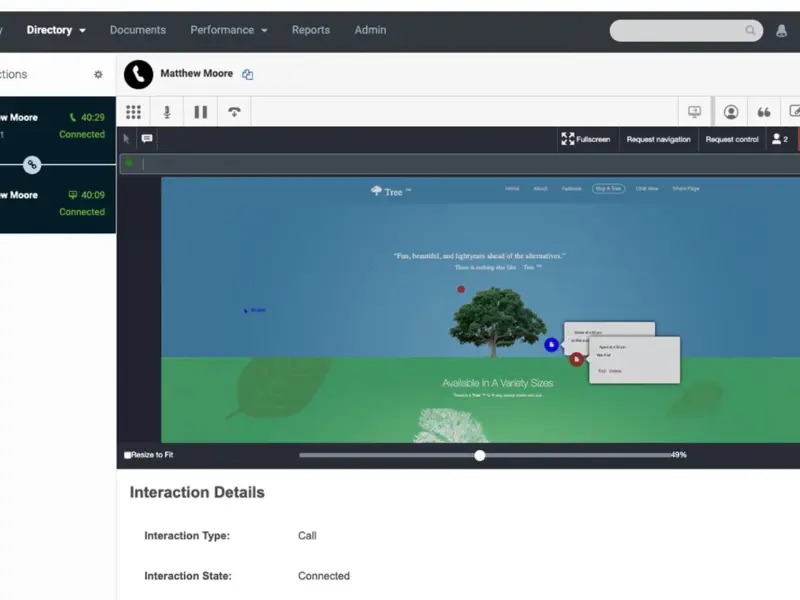Click the Matthew Moore name heading

coord(196,73)
